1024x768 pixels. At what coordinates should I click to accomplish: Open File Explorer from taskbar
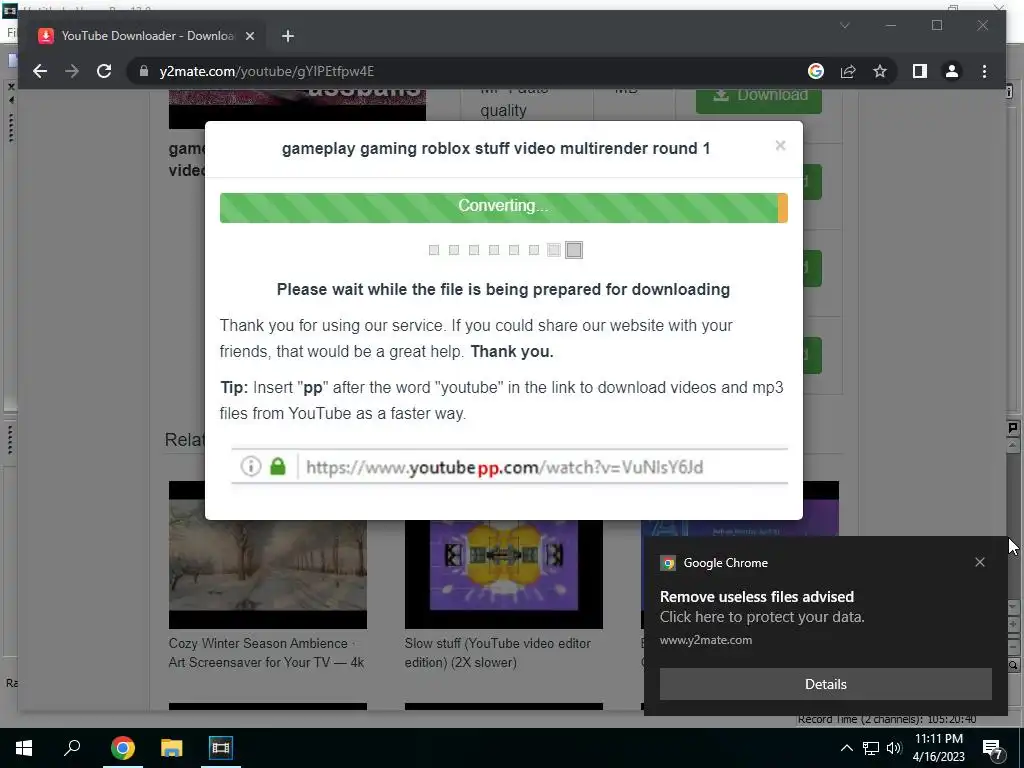(172, 748)
